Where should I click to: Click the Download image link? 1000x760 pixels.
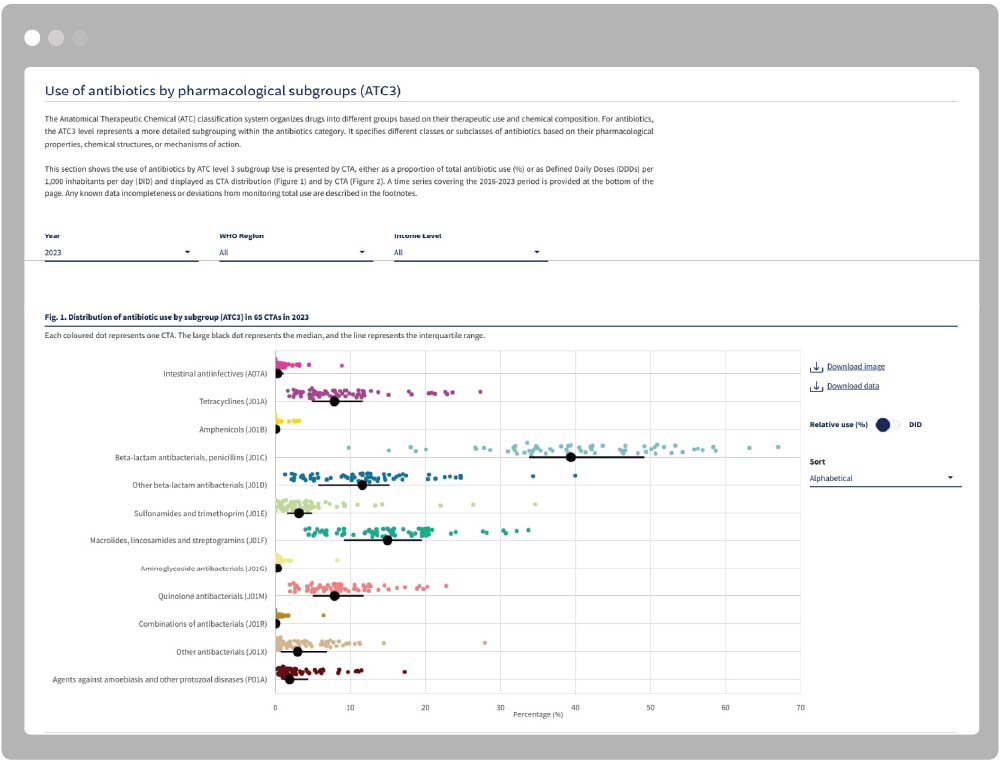pos(855,367)
